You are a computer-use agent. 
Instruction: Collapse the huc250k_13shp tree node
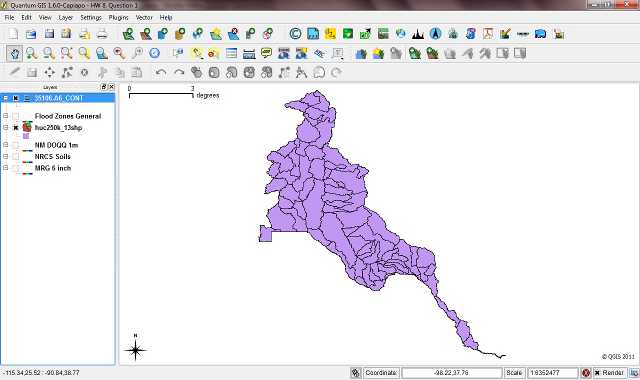pyautogui.click(x=6, y=128)
